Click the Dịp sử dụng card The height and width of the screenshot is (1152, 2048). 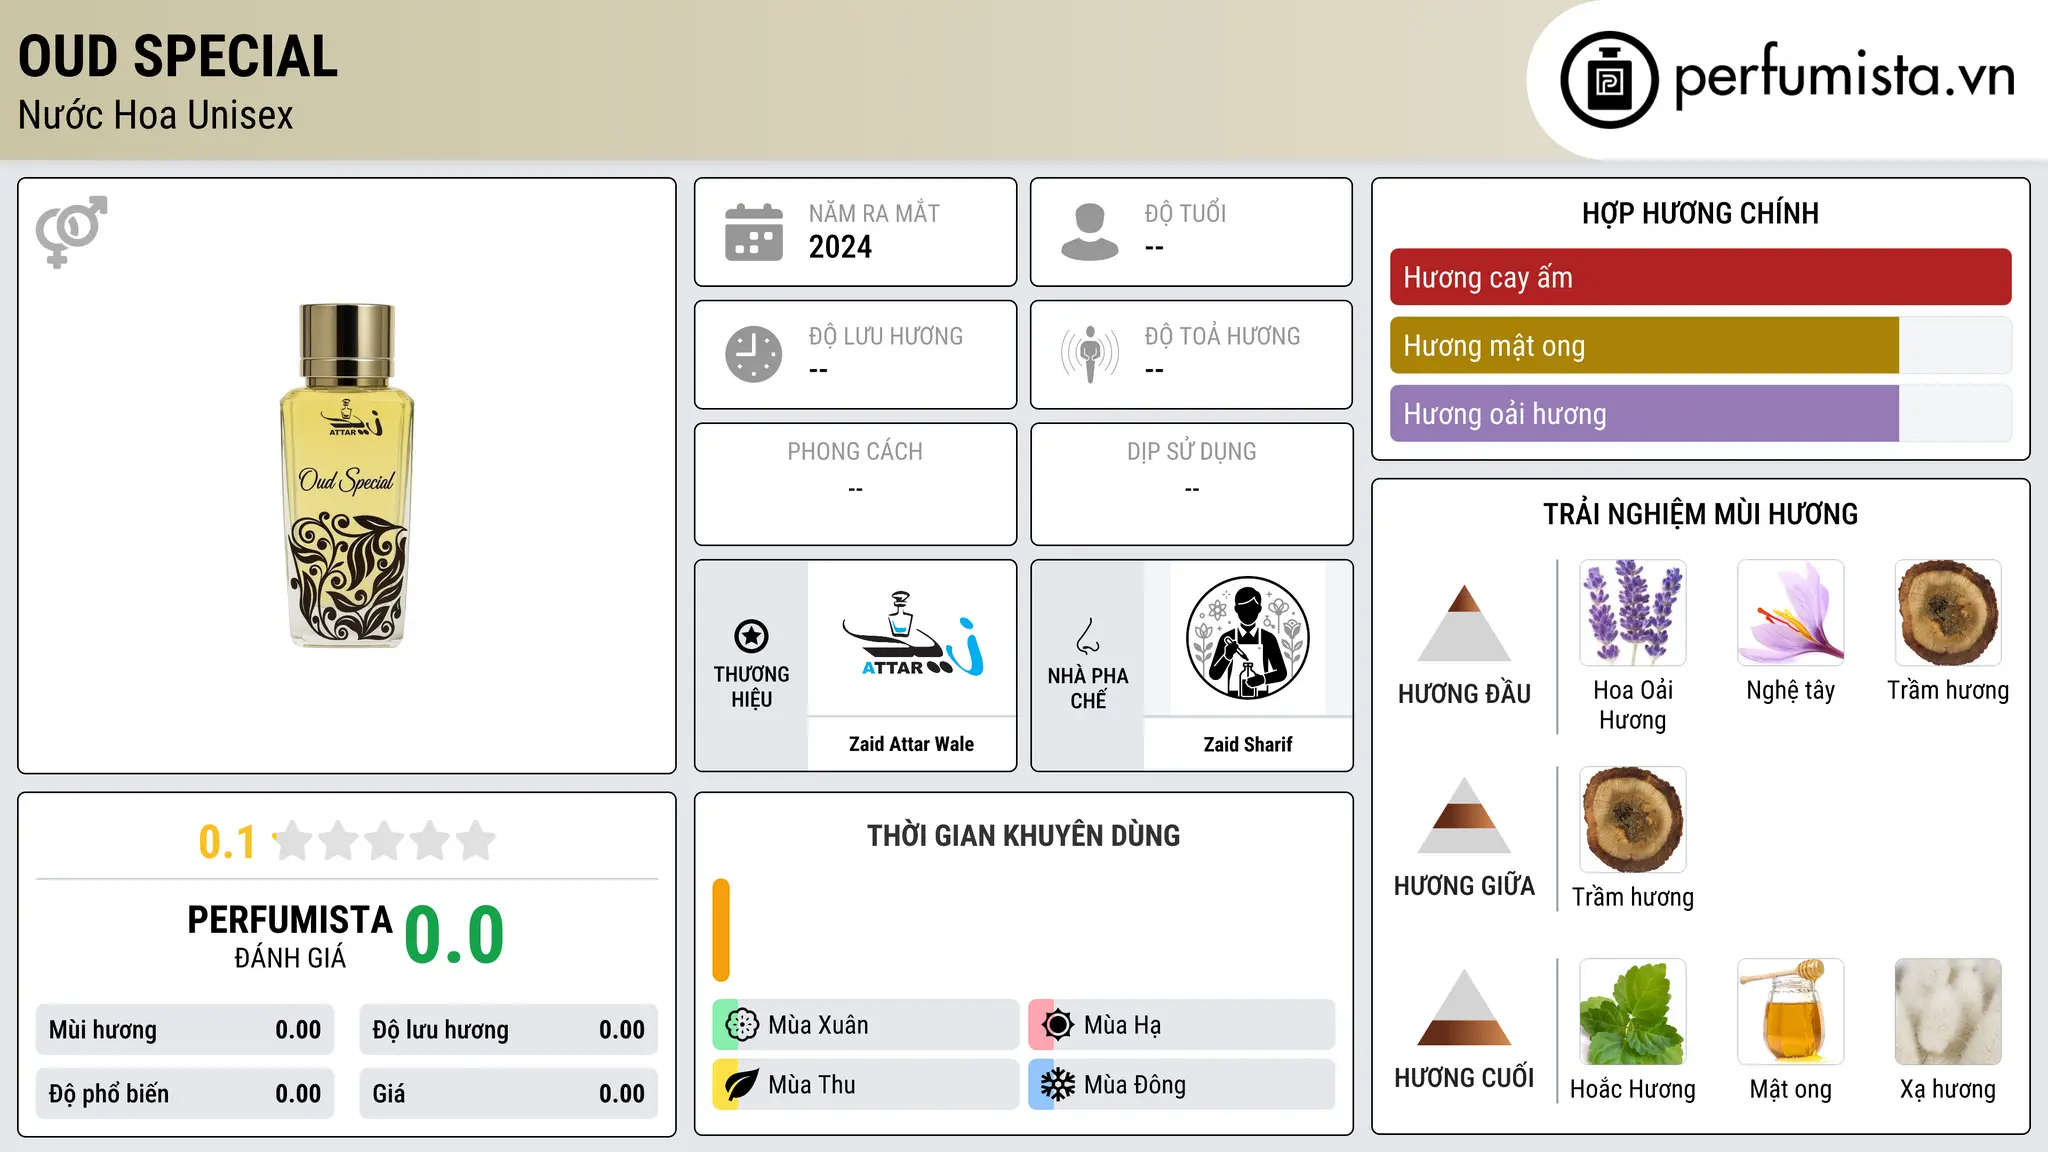(x=1191, y=484)
